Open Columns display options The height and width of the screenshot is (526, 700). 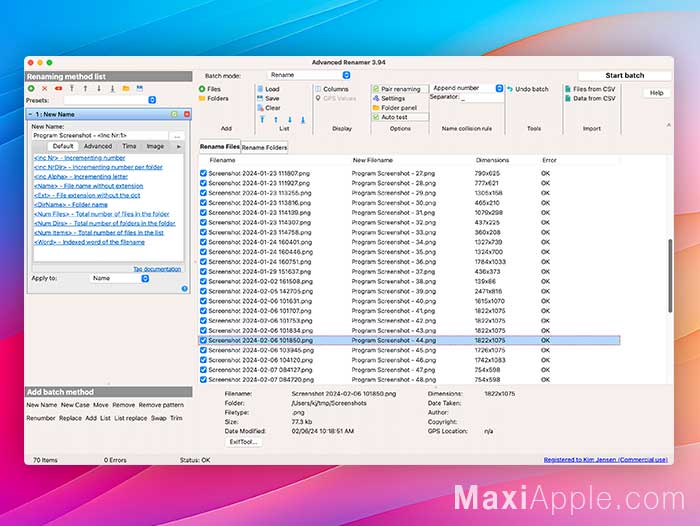tap(332, 89)
